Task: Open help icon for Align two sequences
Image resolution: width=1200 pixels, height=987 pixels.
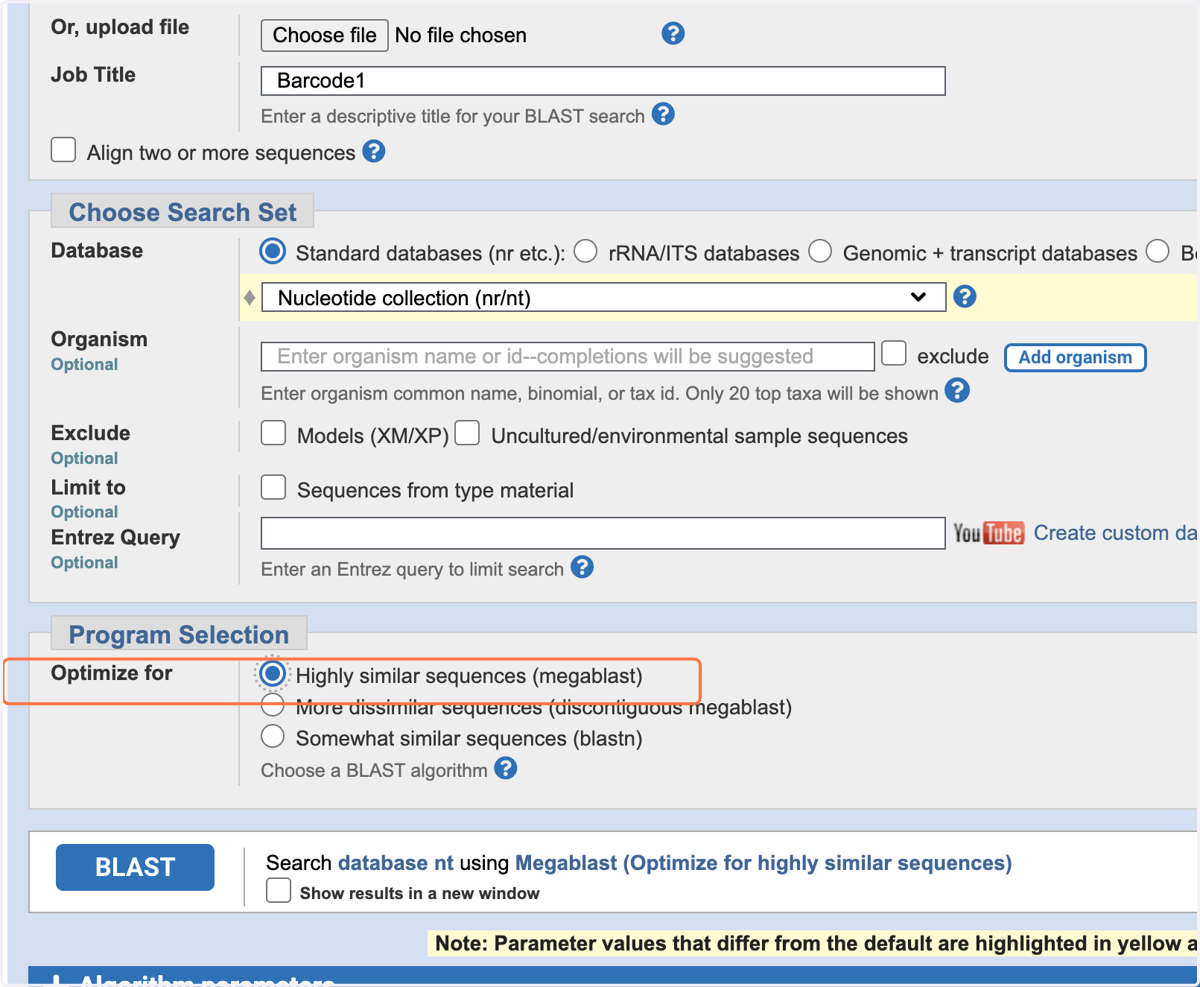Action: coord(374,152)
